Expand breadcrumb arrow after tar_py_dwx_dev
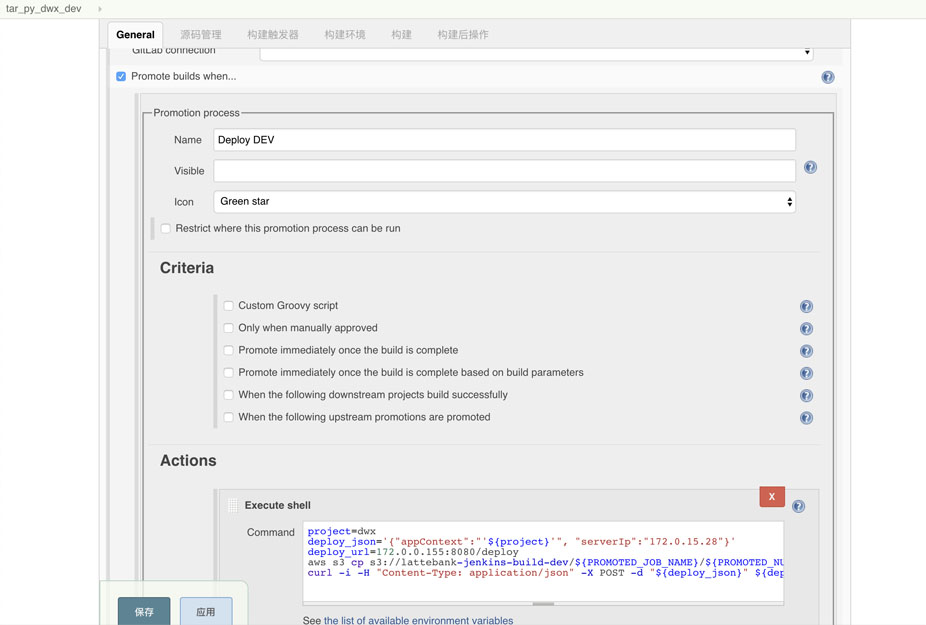Image resolution: width=926 pixels, height=625 pixels. 100,9
